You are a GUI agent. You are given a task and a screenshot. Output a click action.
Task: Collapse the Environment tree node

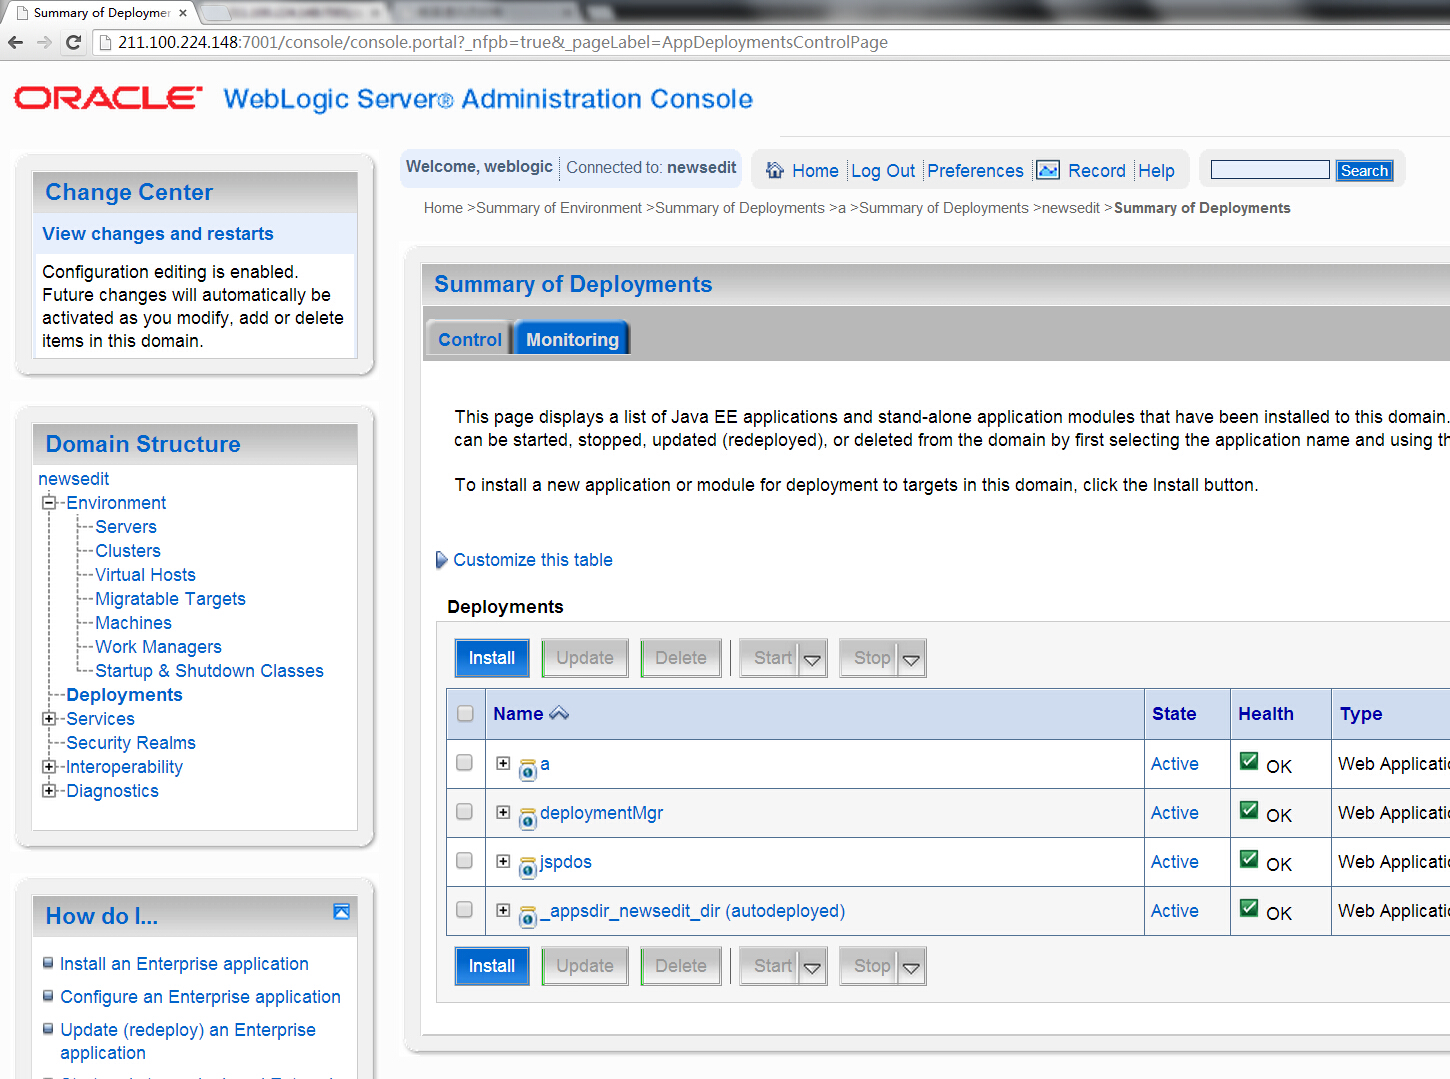48,503
